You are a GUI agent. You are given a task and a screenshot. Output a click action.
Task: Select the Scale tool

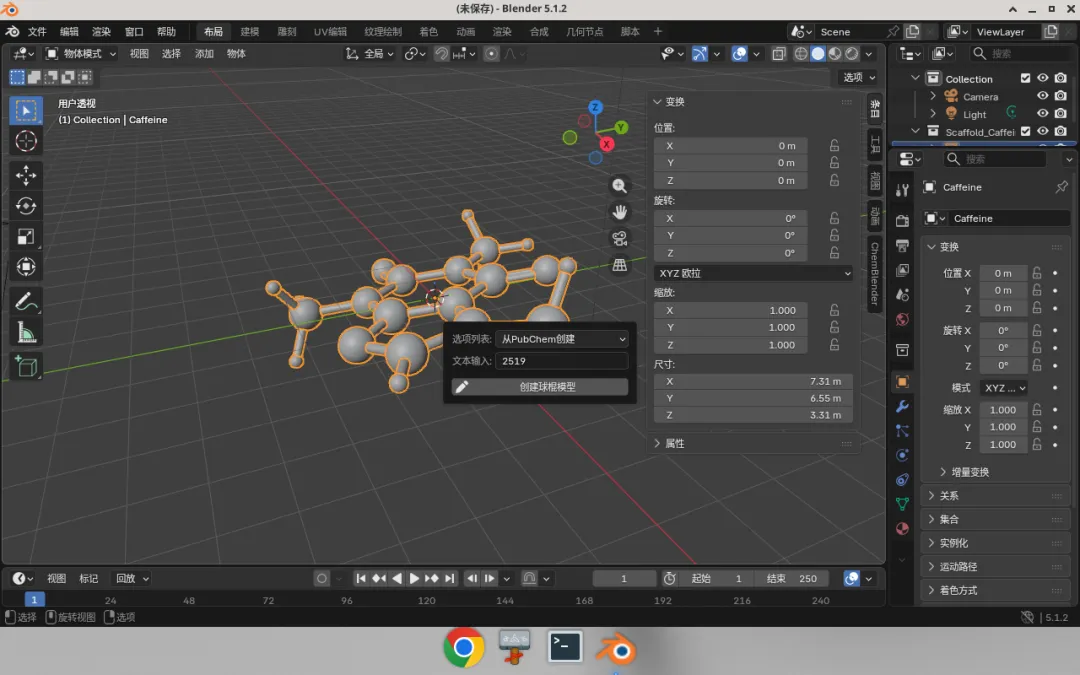coord(26,236)
